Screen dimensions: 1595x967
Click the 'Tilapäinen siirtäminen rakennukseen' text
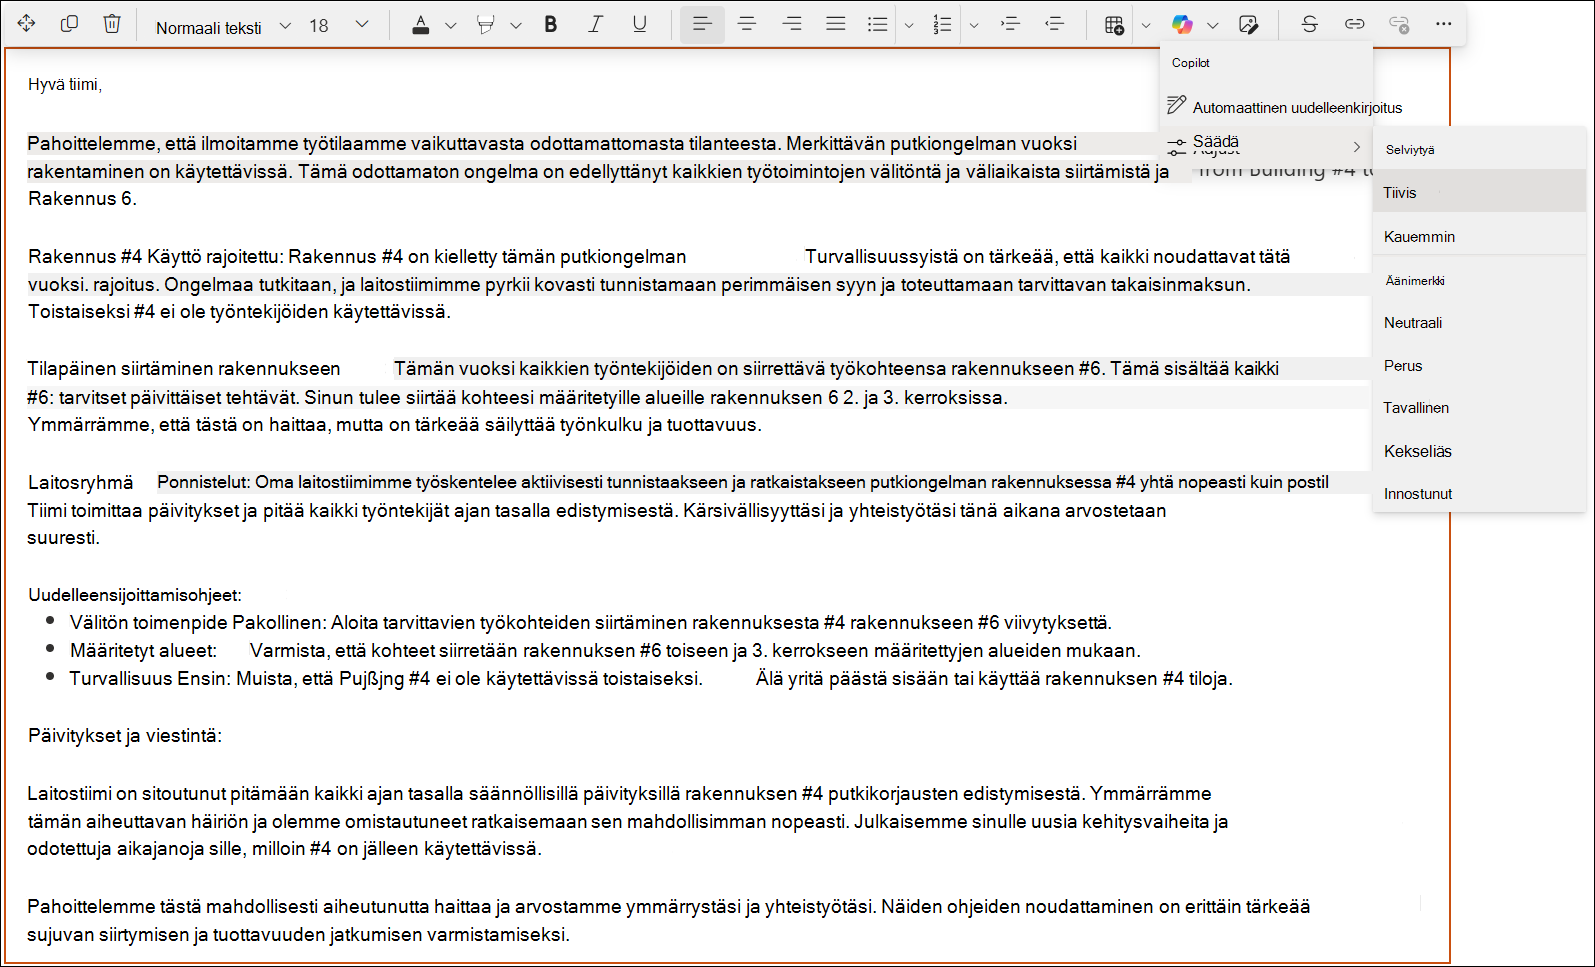(184, 369)
